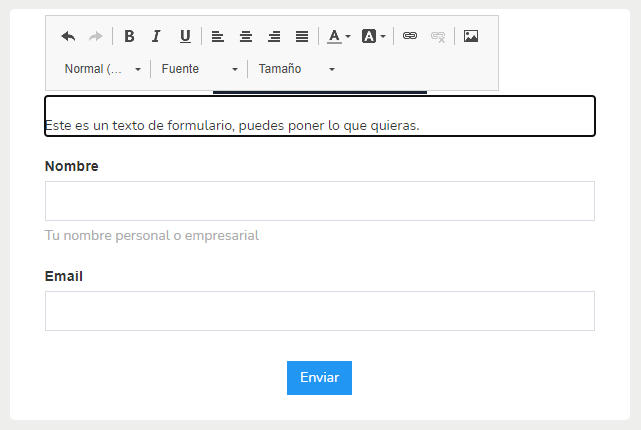Toggle italic formatting
641x430 pixels.
156,36
